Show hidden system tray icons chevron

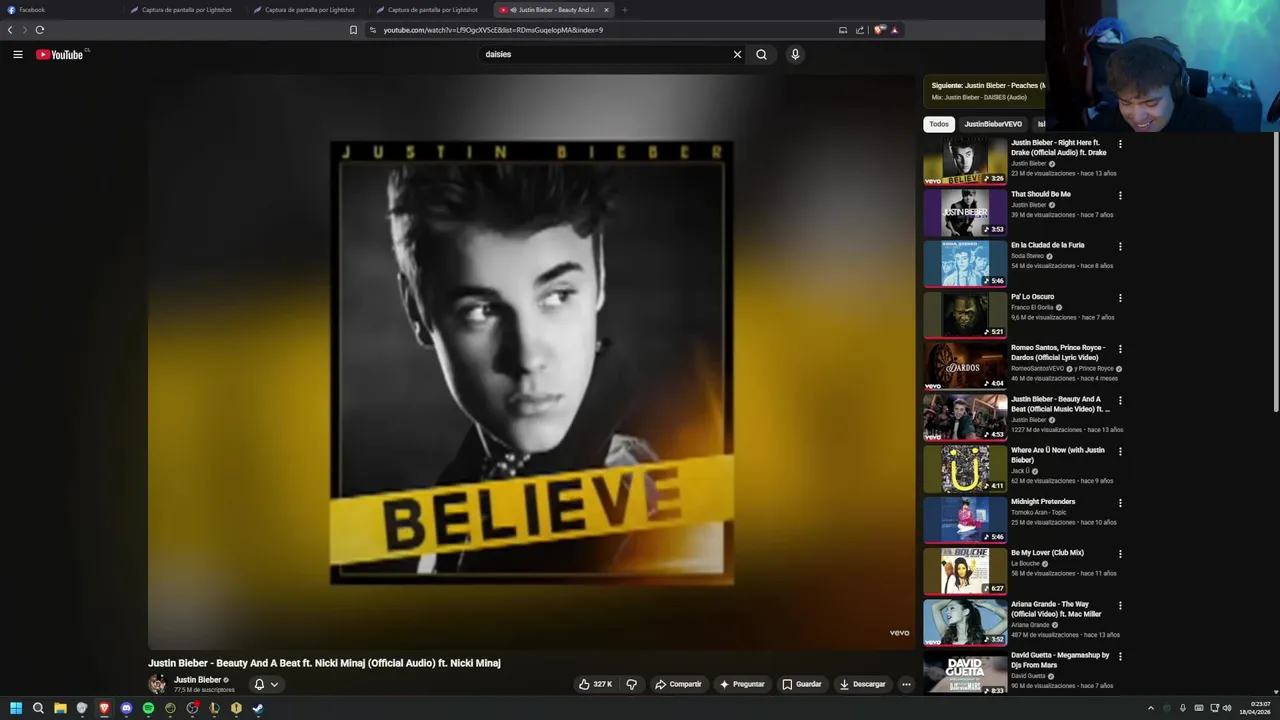click(1150, 708)
